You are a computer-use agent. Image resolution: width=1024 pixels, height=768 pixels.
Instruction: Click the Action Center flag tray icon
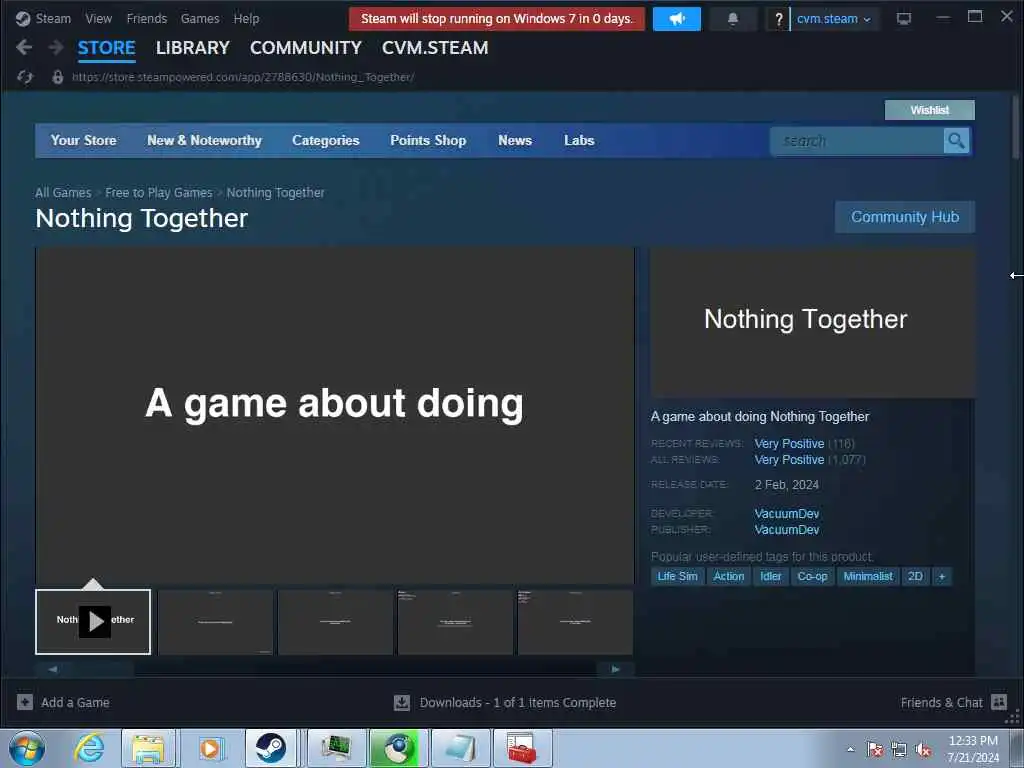[x=875, y=749]
